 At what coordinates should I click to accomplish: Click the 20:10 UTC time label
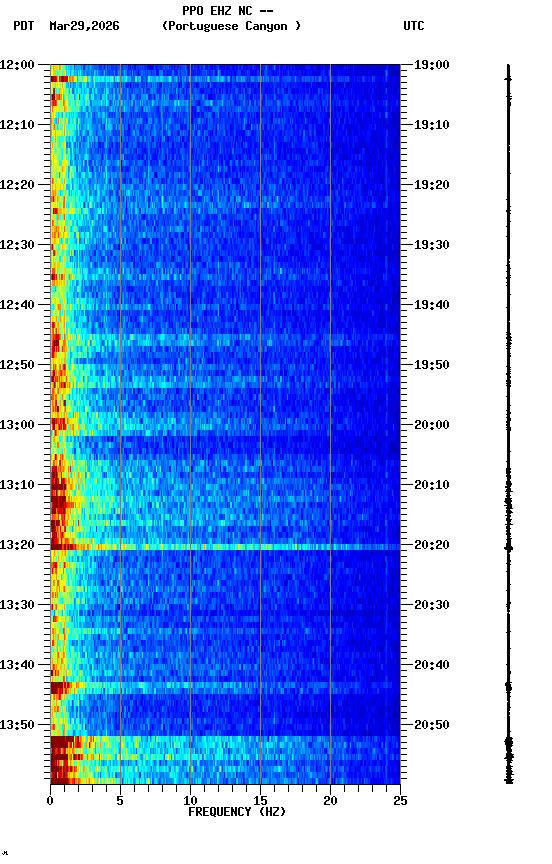click(432, 485)
